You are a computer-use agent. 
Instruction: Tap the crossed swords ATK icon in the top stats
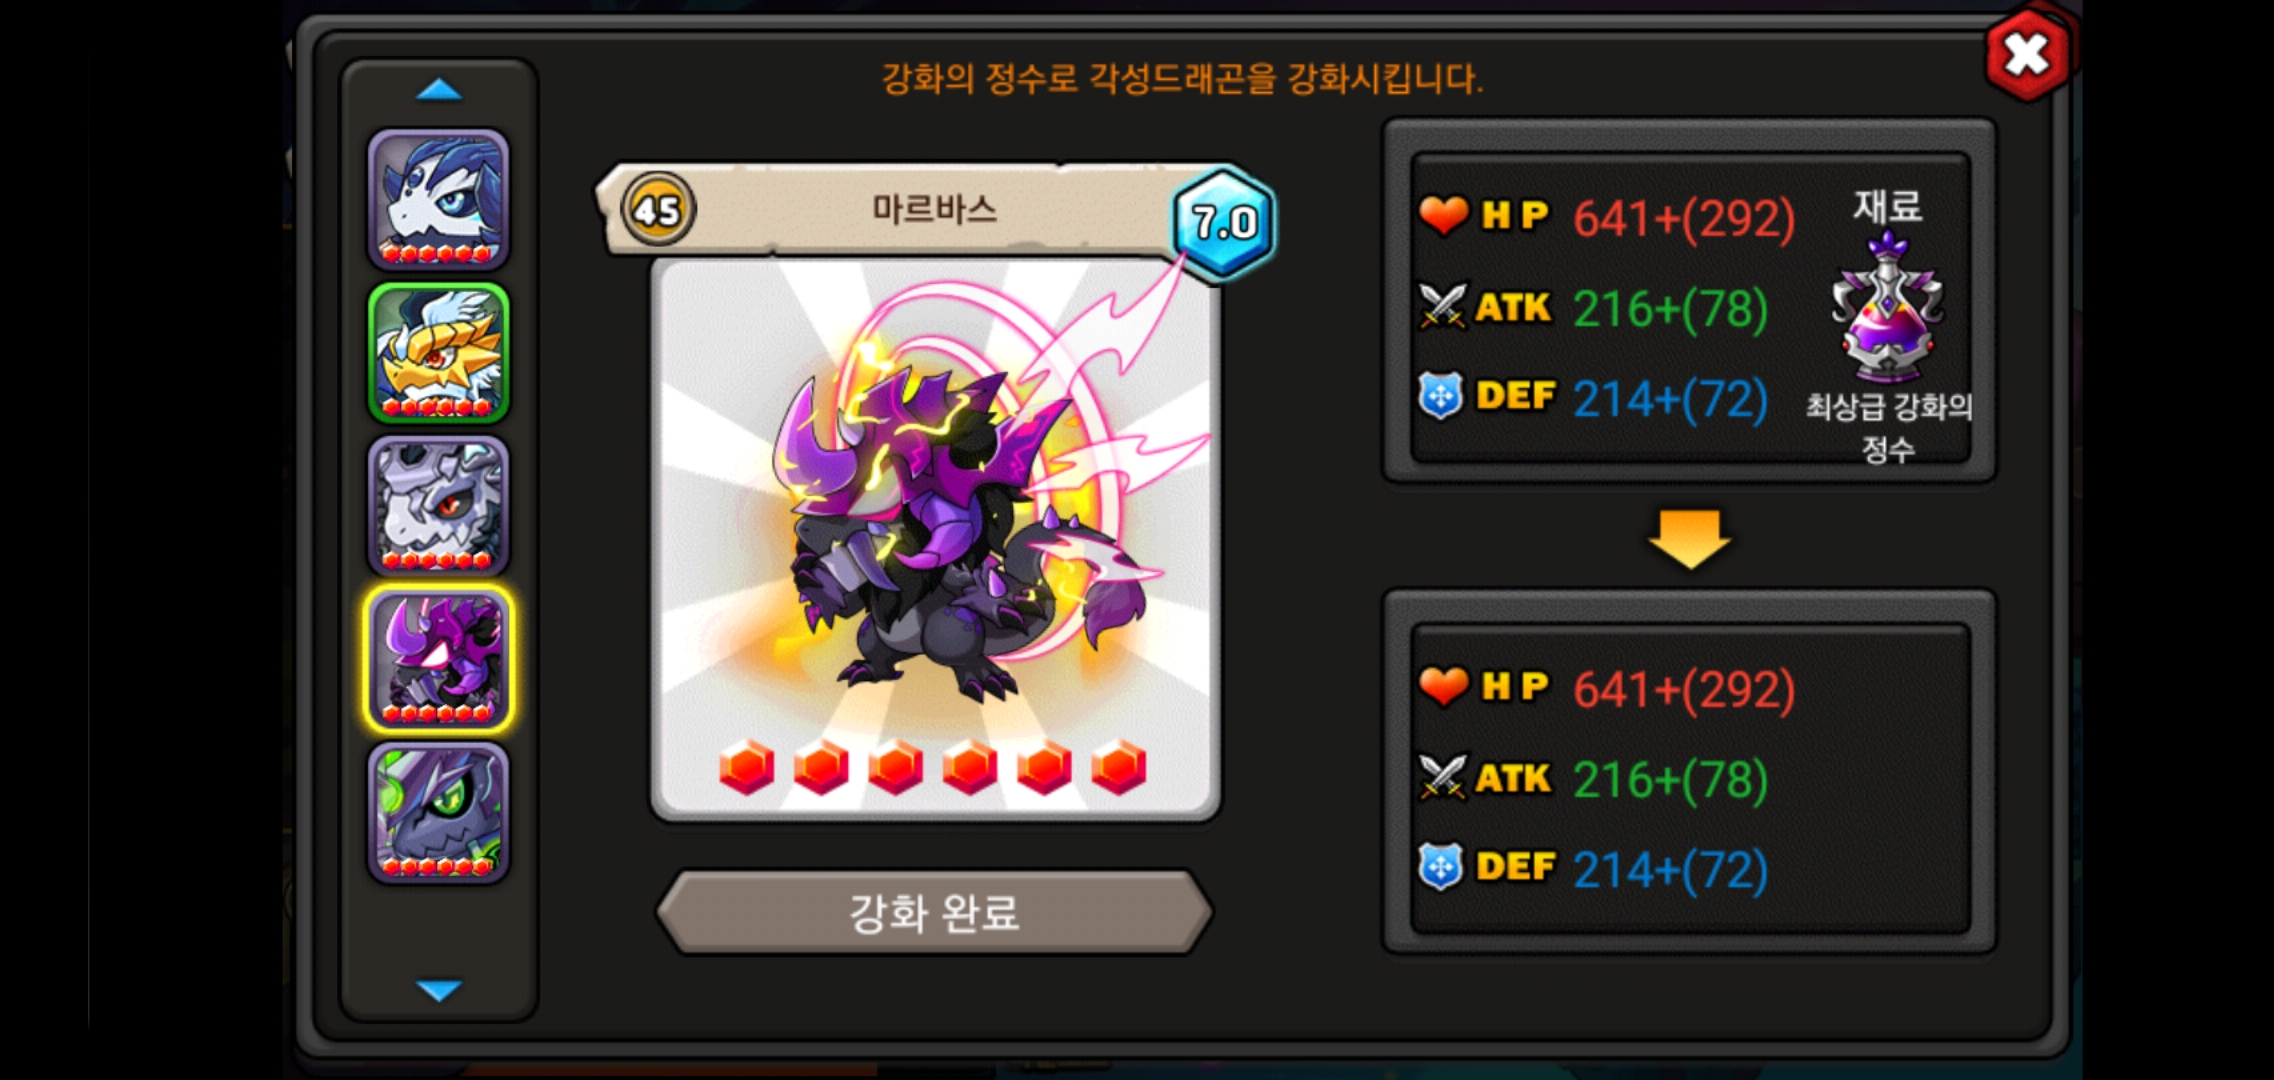coord(1443,306)
